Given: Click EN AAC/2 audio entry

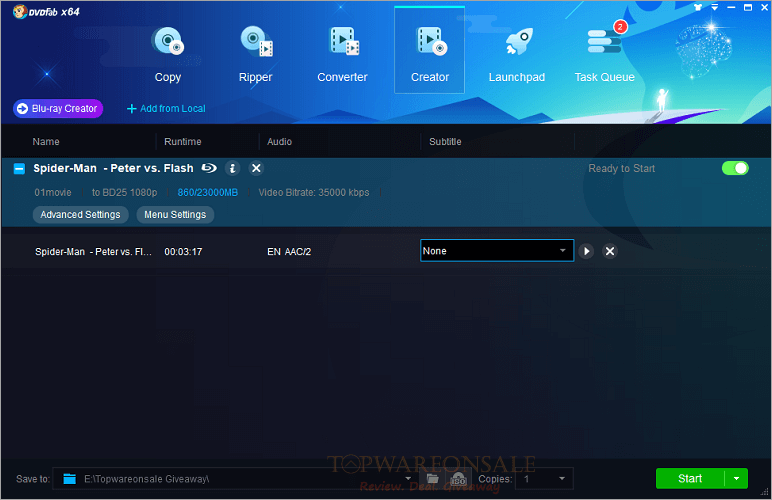Looking at the screenshot, I should tap(289, 252).
